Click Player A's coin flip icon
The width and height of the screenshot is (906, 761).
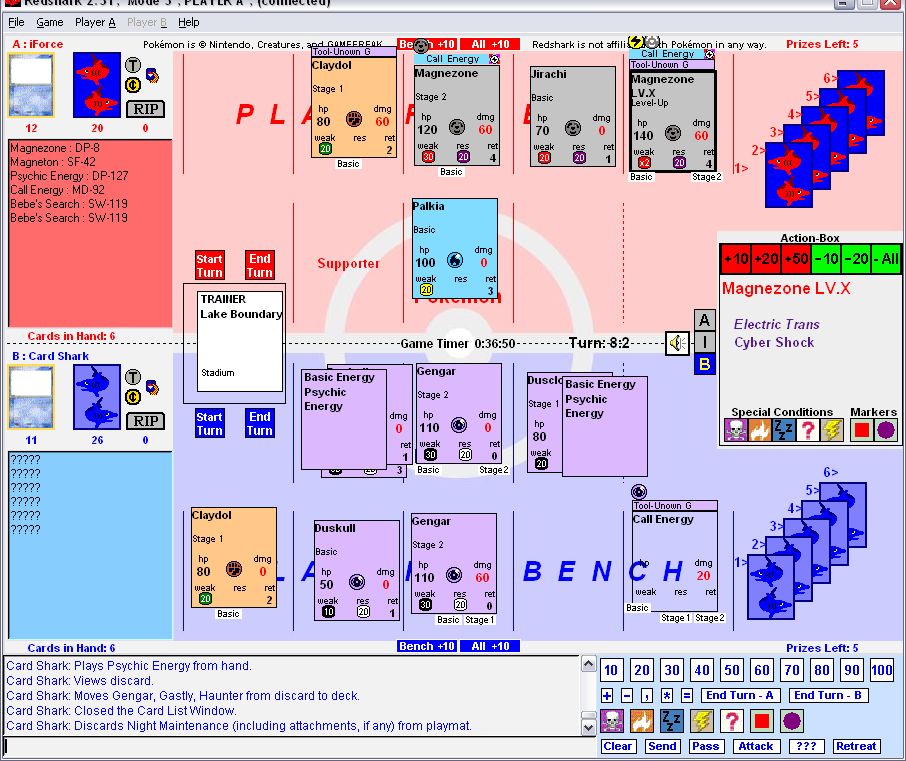133,86
